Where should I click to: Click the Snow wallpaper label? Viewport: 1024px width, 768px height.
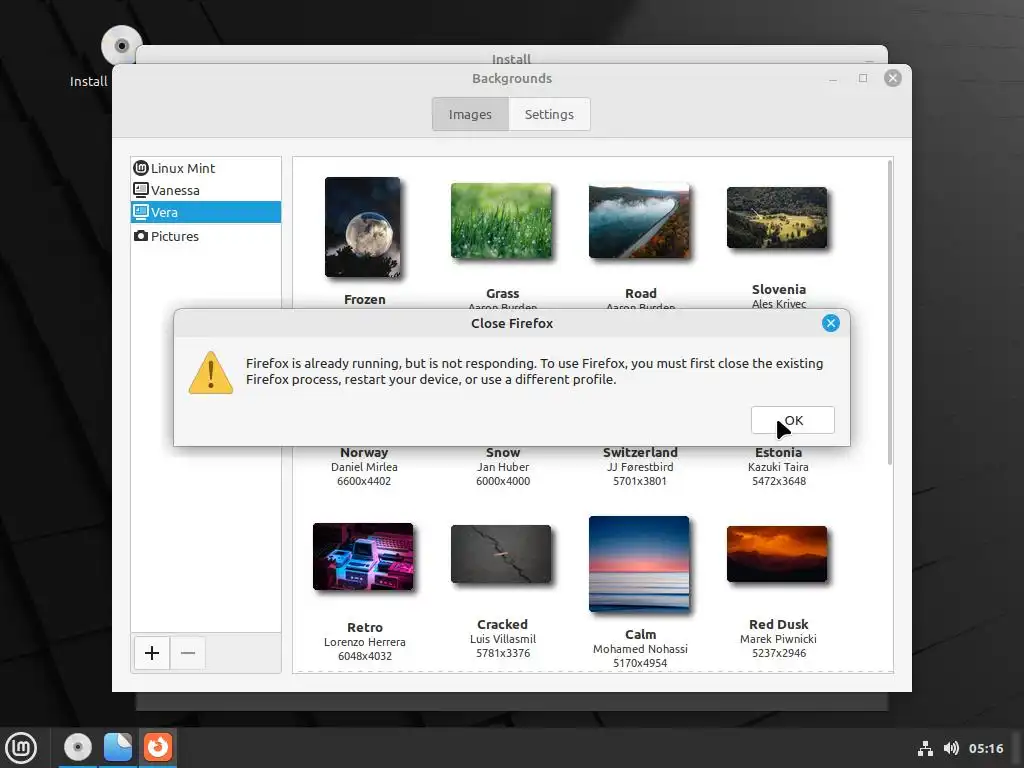[503, 453]
